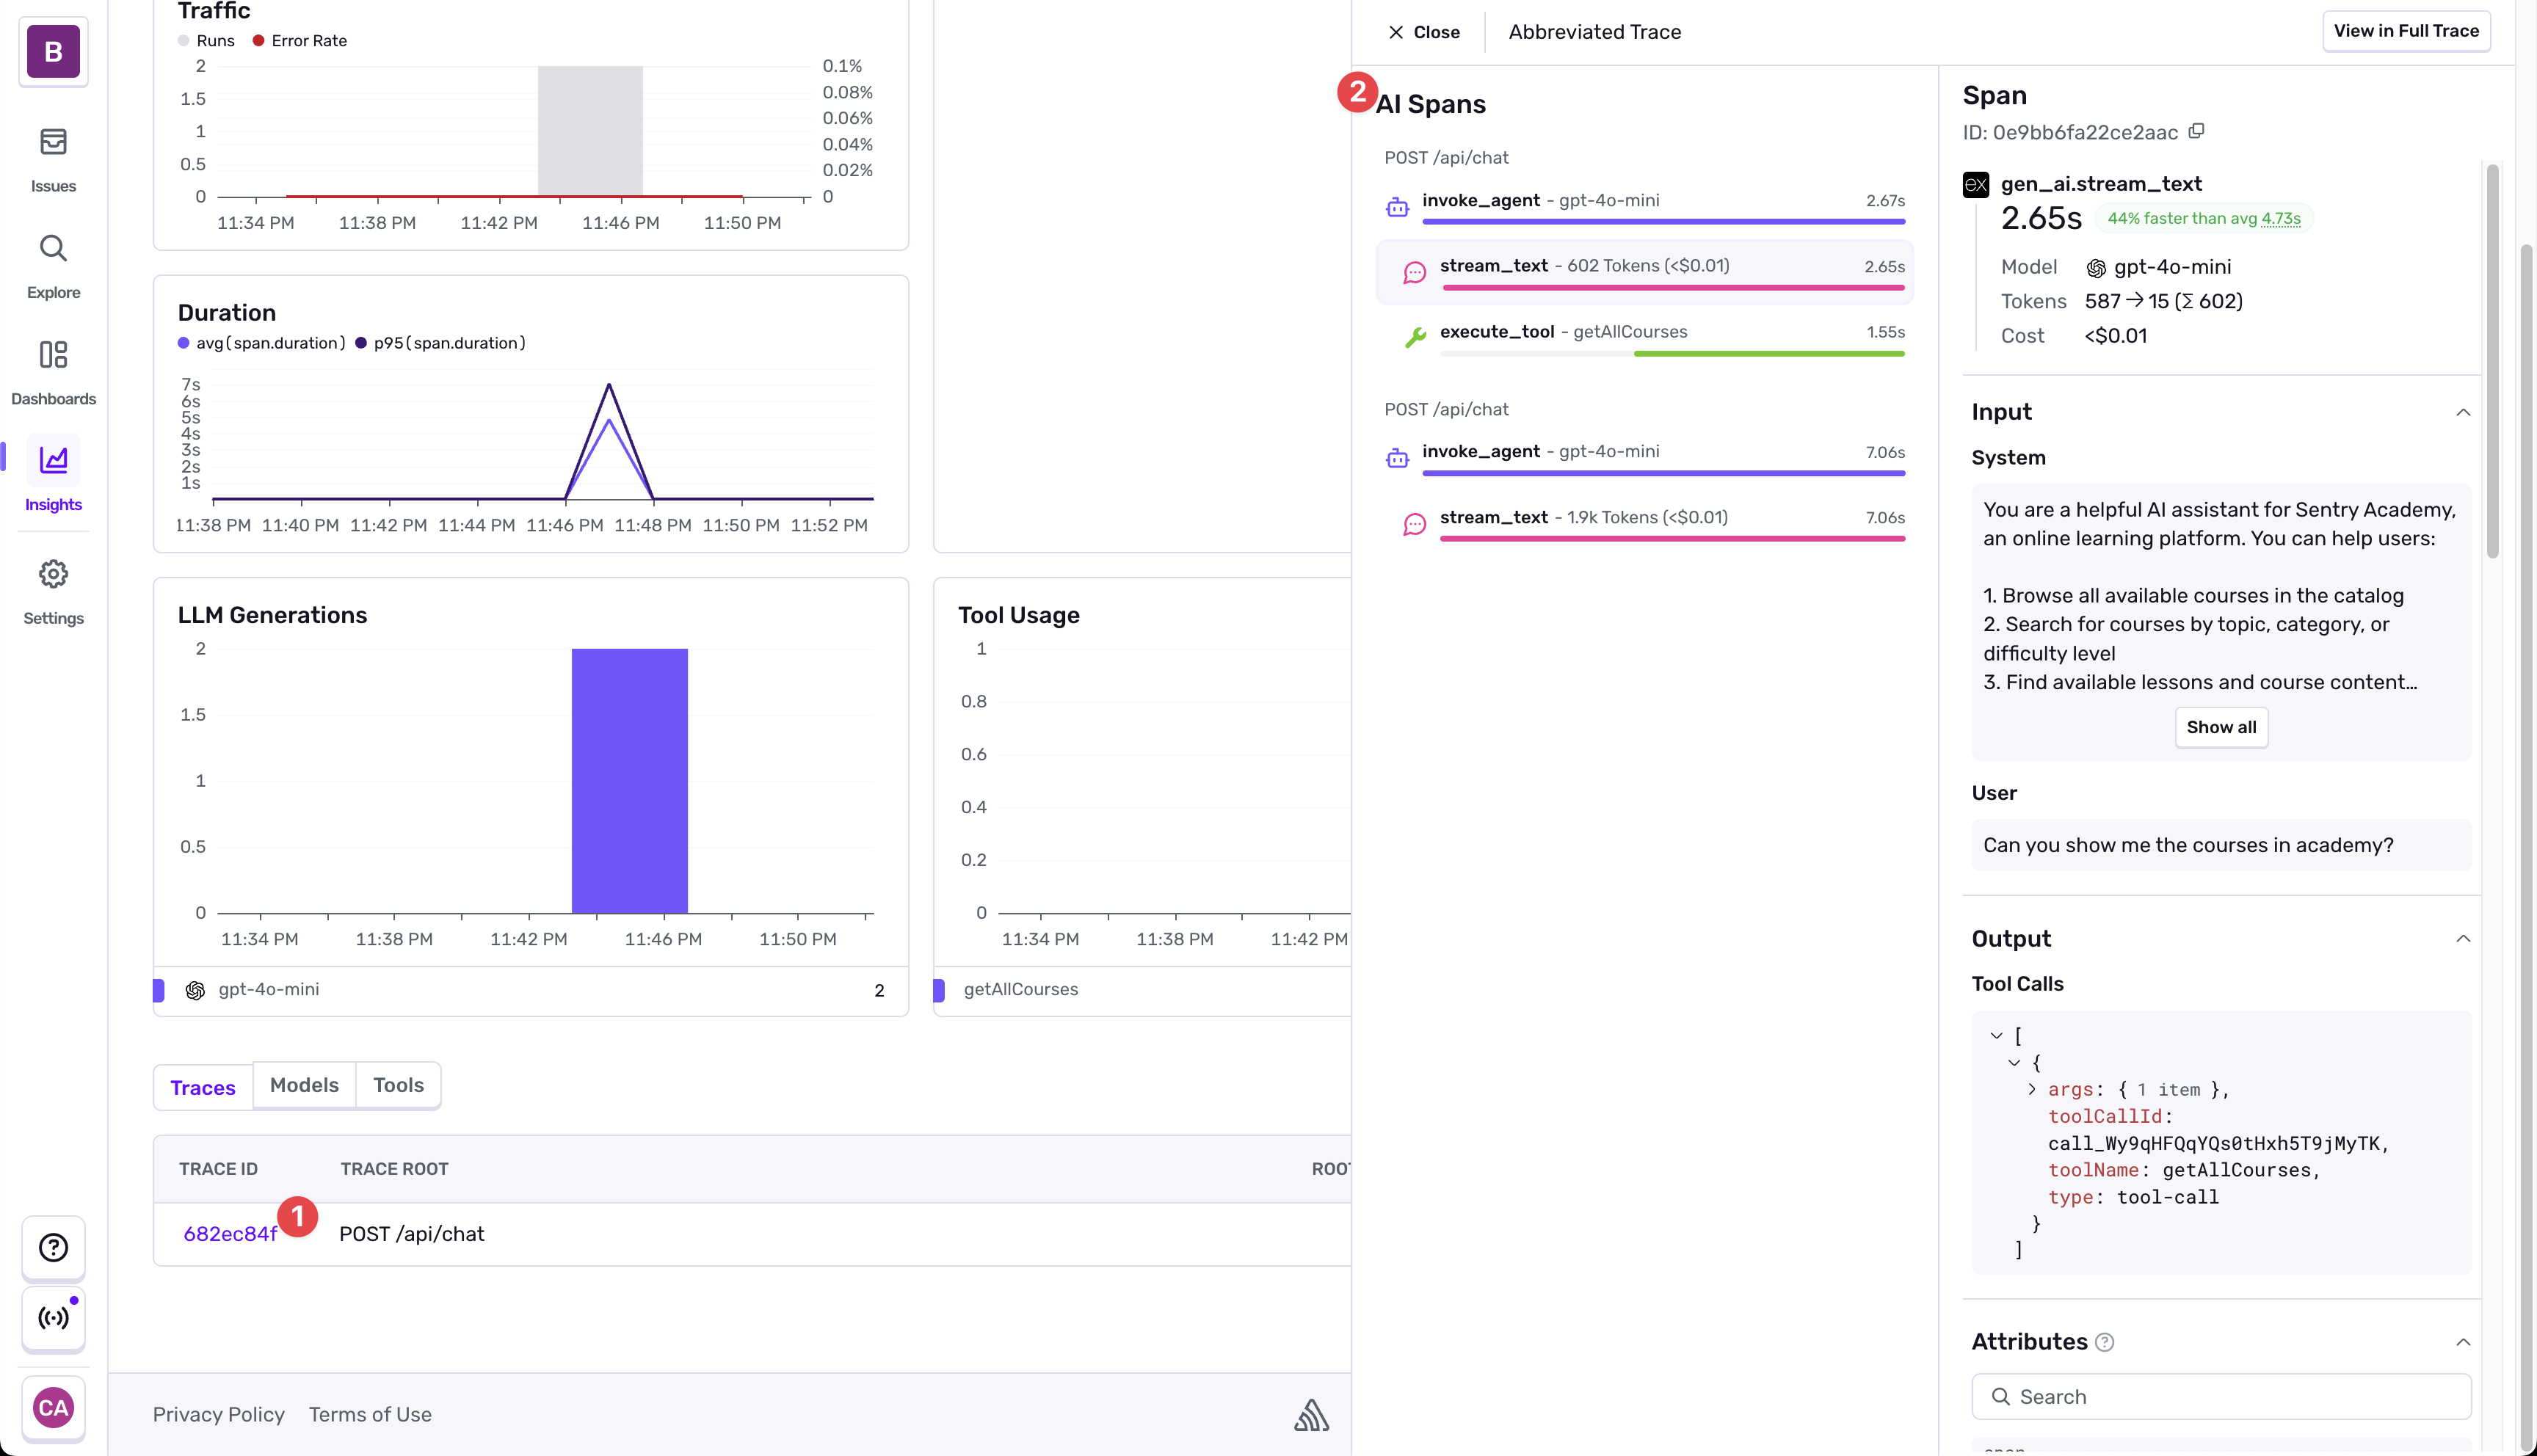Screen dimensions: 2537x1456
Task: Switch to the Models tab
Action: 304,1085
